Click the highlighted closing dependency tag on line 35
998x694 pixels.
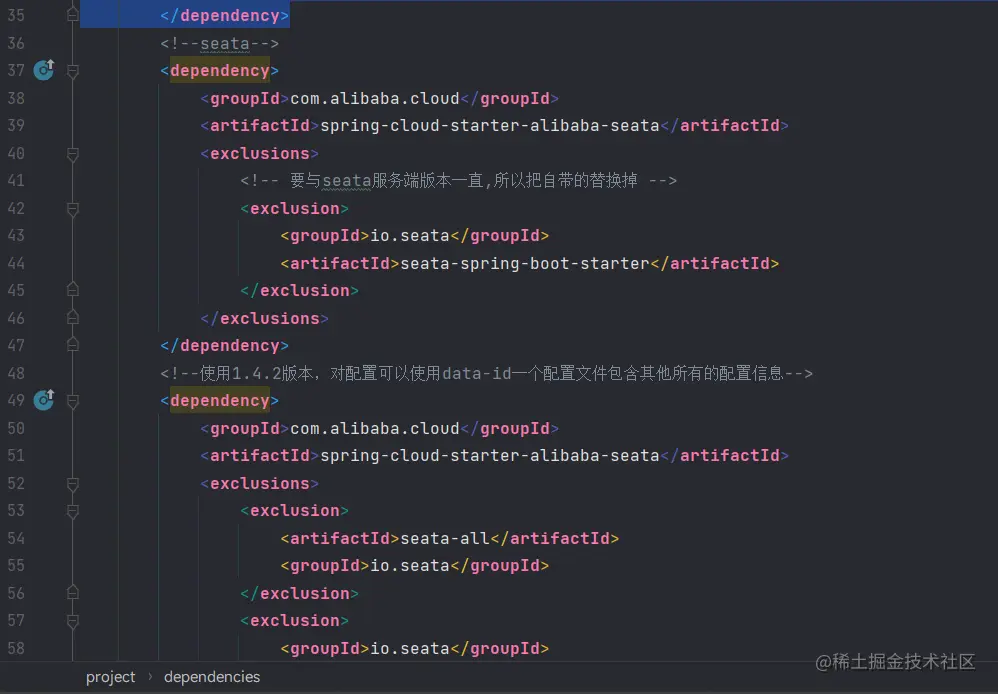[225, 15]
